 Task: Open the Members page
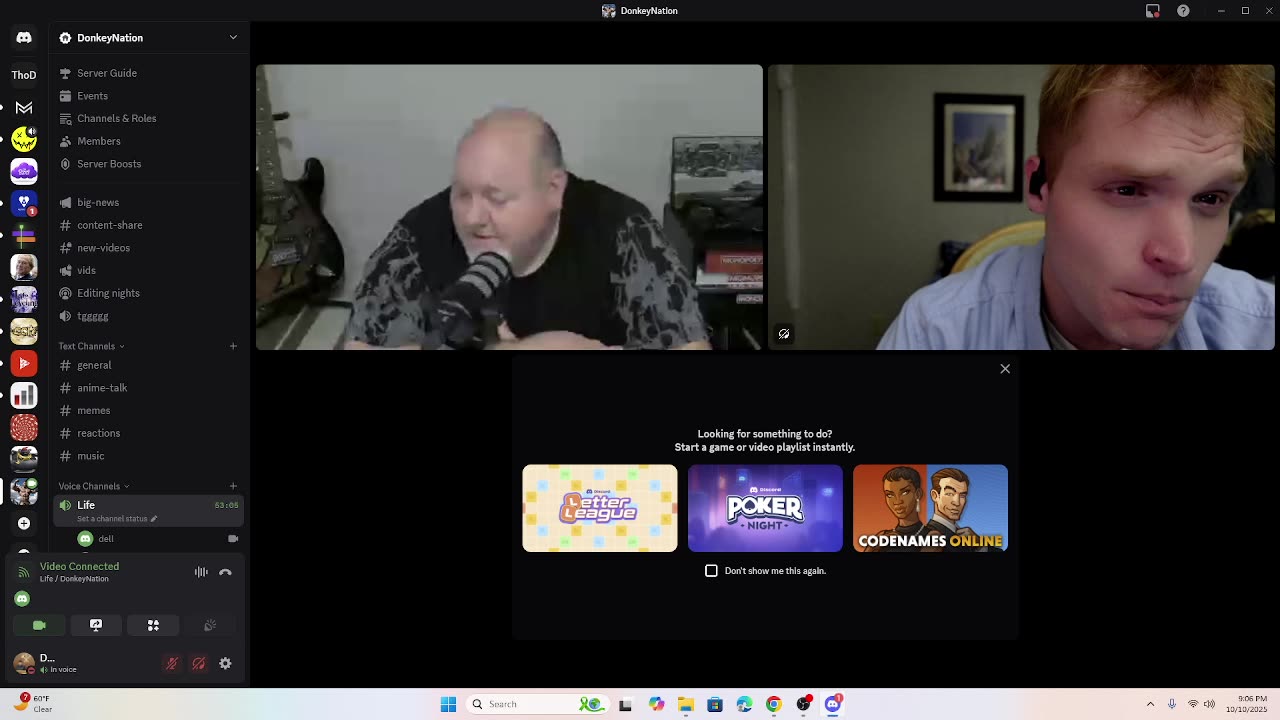148,141
